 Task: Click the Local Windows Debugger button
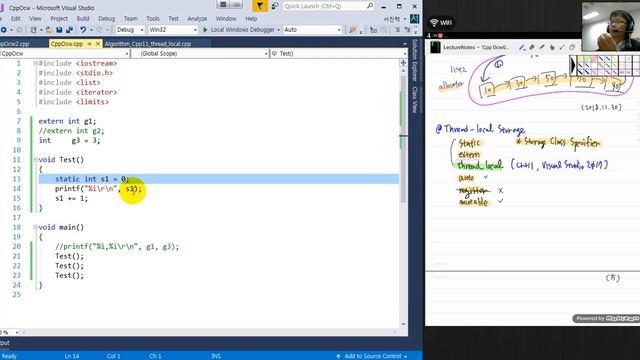[242, 30]
